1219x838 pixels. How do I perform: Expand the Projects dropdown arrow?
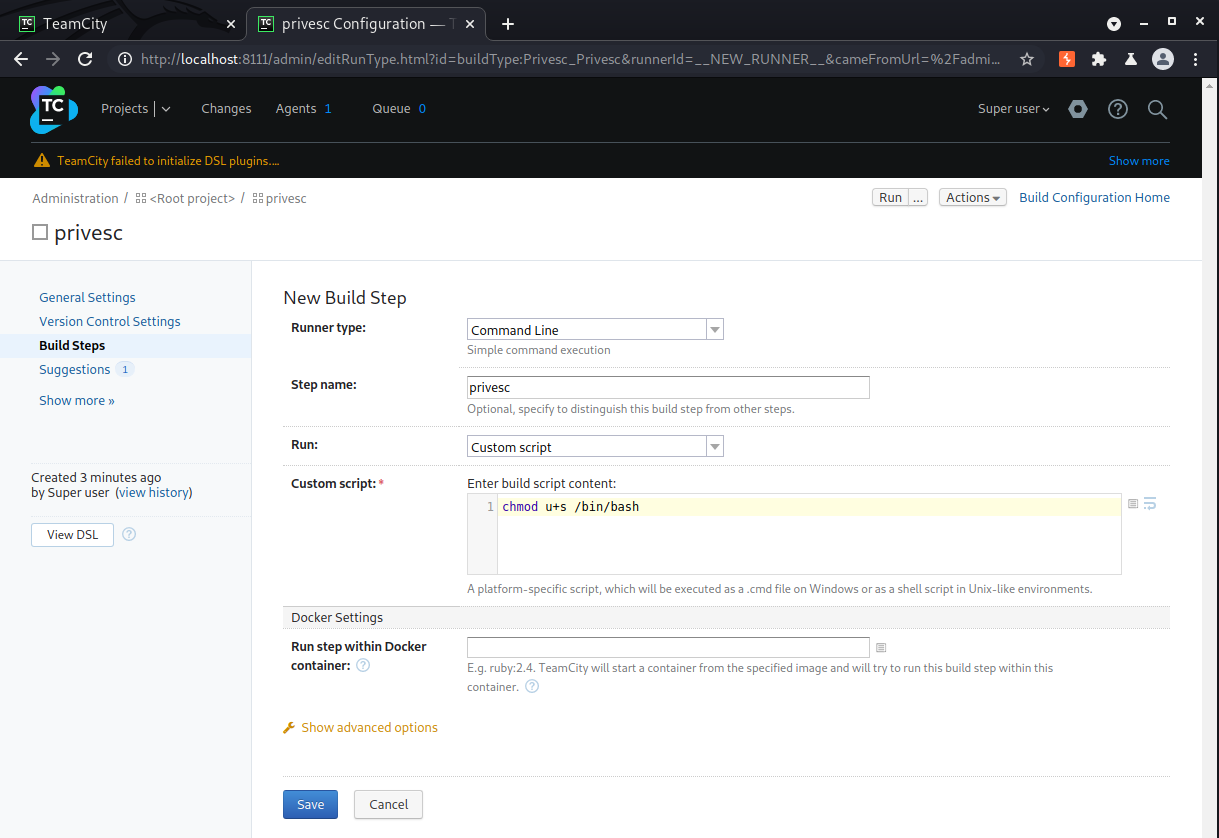166,109
